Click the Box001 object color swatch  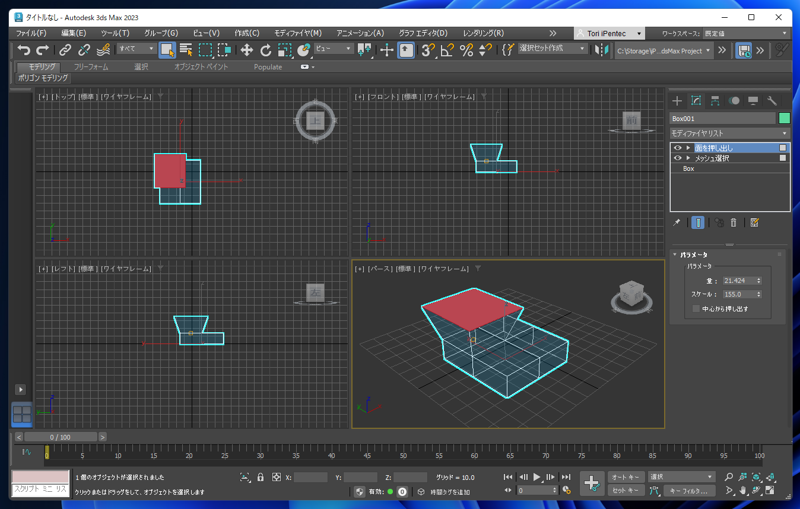click(x=784, y=118)
